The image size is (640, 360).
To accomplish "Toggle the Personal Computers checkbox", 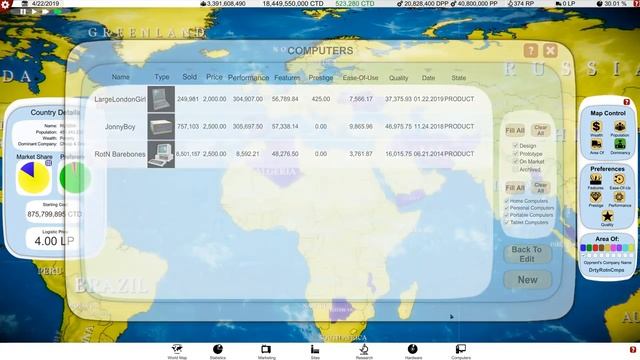I will pos(507,208).
